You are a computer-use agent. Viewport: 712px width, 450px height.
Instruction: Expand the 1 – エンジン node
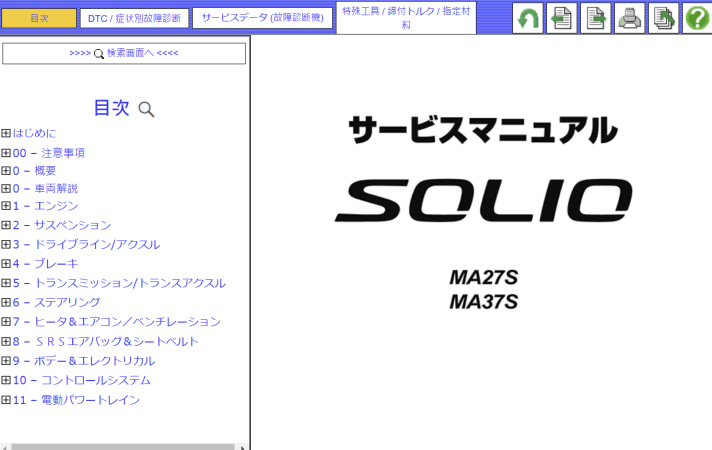tap(6, 206)
